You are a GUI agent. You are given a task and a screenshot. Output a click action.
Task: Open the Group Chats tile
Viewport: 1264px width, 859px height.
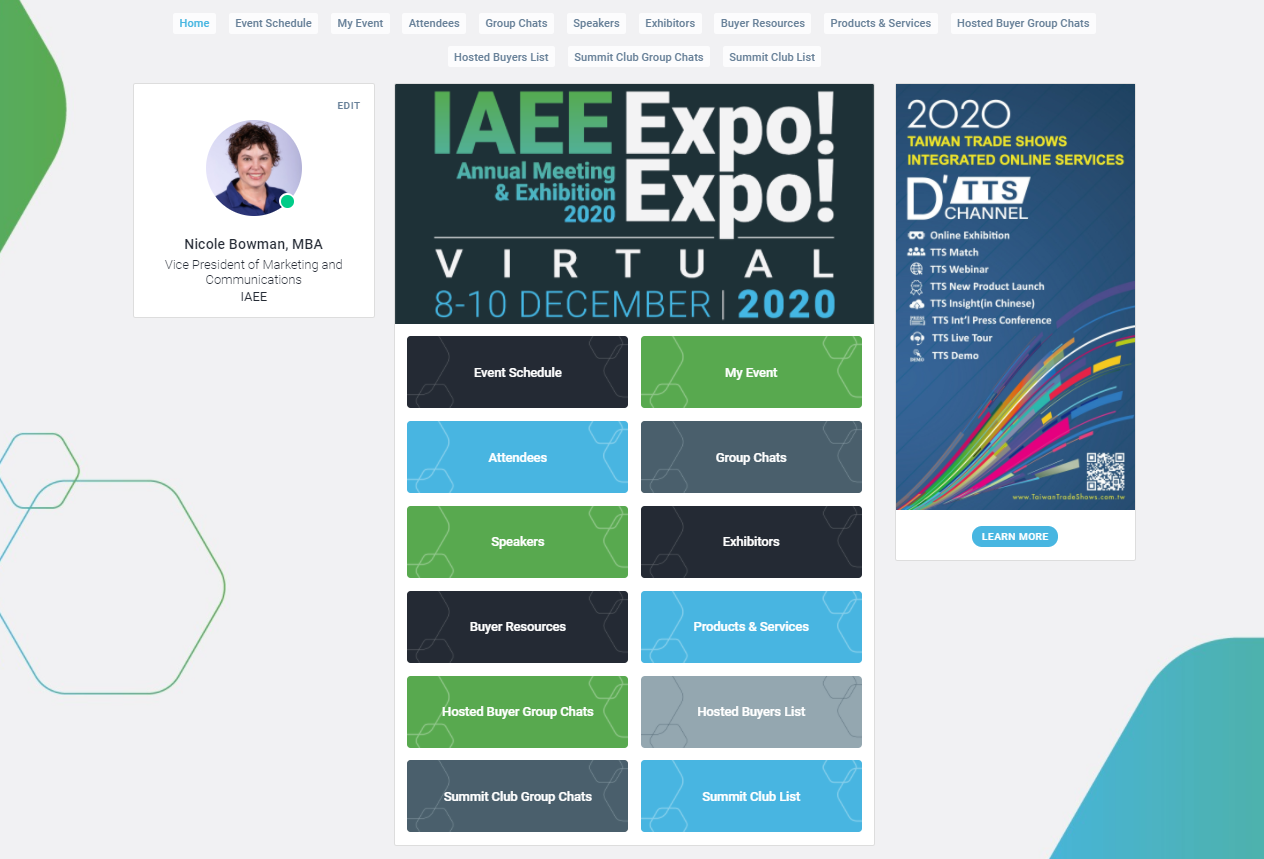[751, 457]
